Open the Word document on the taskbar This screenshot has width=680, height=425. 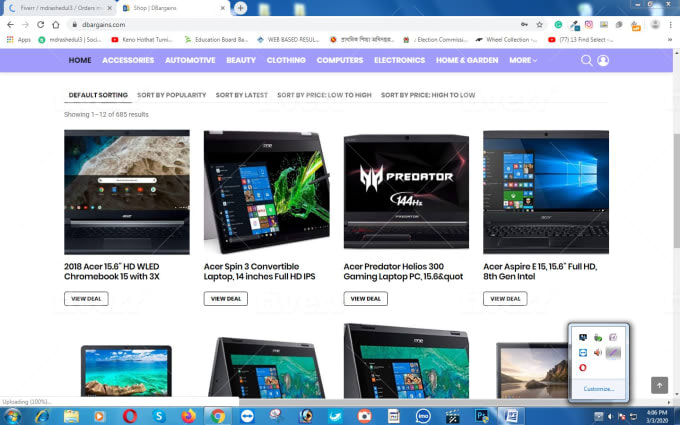(511, 416)
